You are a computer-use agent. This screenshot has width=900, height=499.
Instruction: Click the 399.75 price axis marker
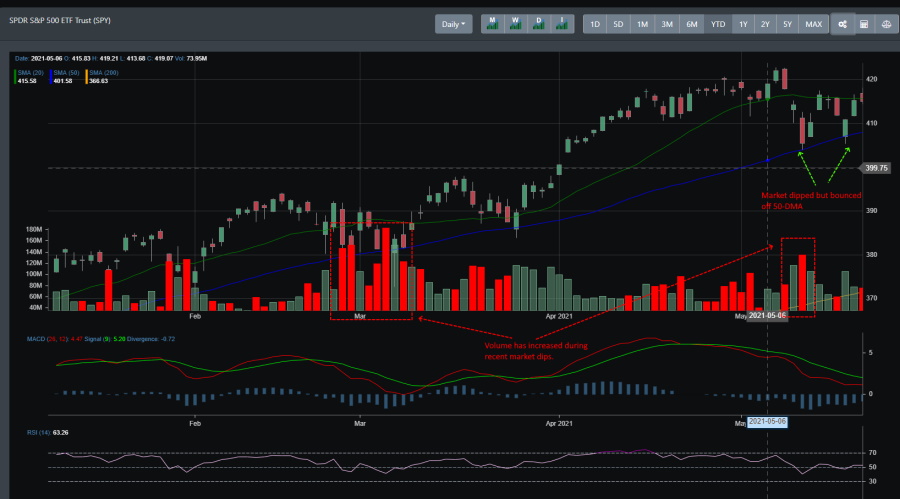coord(875,168)
